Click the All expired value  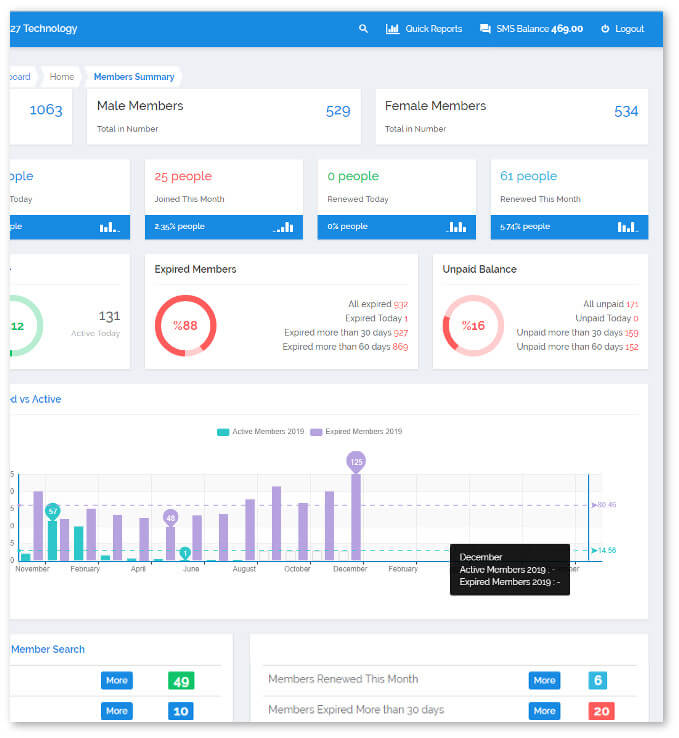[400, 305]
